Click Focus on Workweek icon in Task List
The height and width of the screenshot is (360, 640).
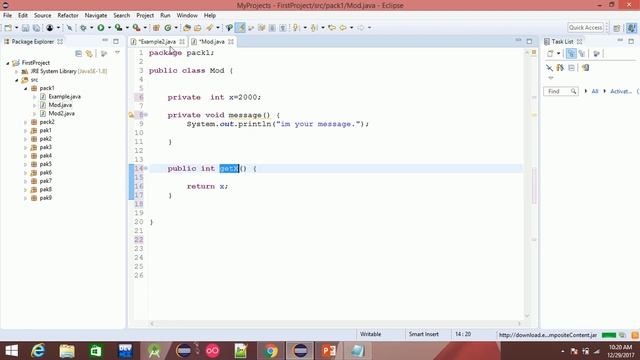pyautogui.click(x=596, y=53)
